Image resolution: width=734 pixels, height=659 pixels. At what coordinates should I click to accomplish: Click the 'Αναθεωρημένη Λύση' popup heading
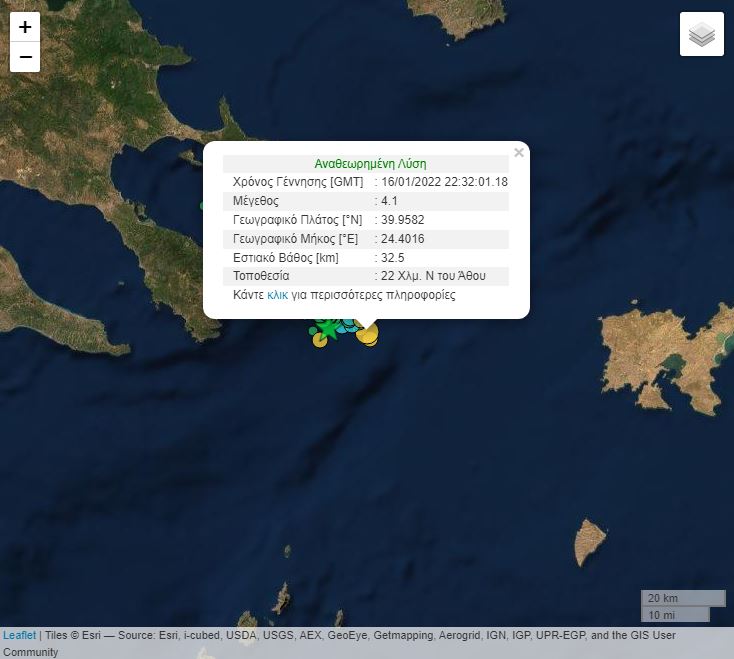pyautogui.click(x=370, y=164)
